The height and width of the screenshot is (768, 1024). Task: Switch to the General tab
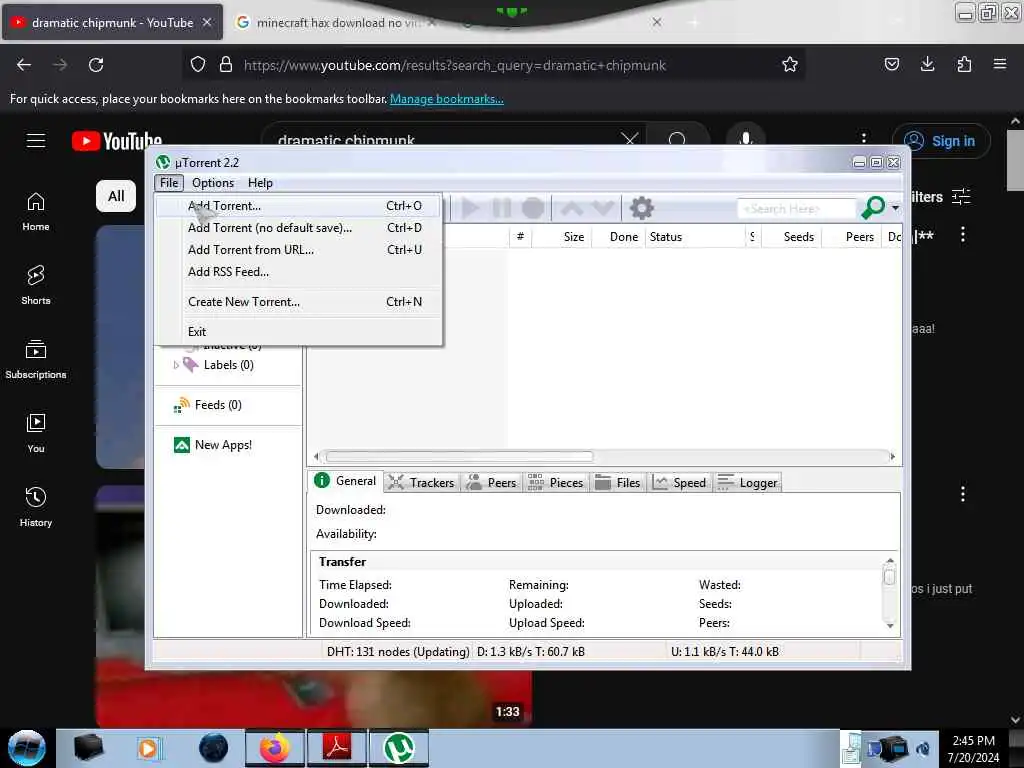345,481
